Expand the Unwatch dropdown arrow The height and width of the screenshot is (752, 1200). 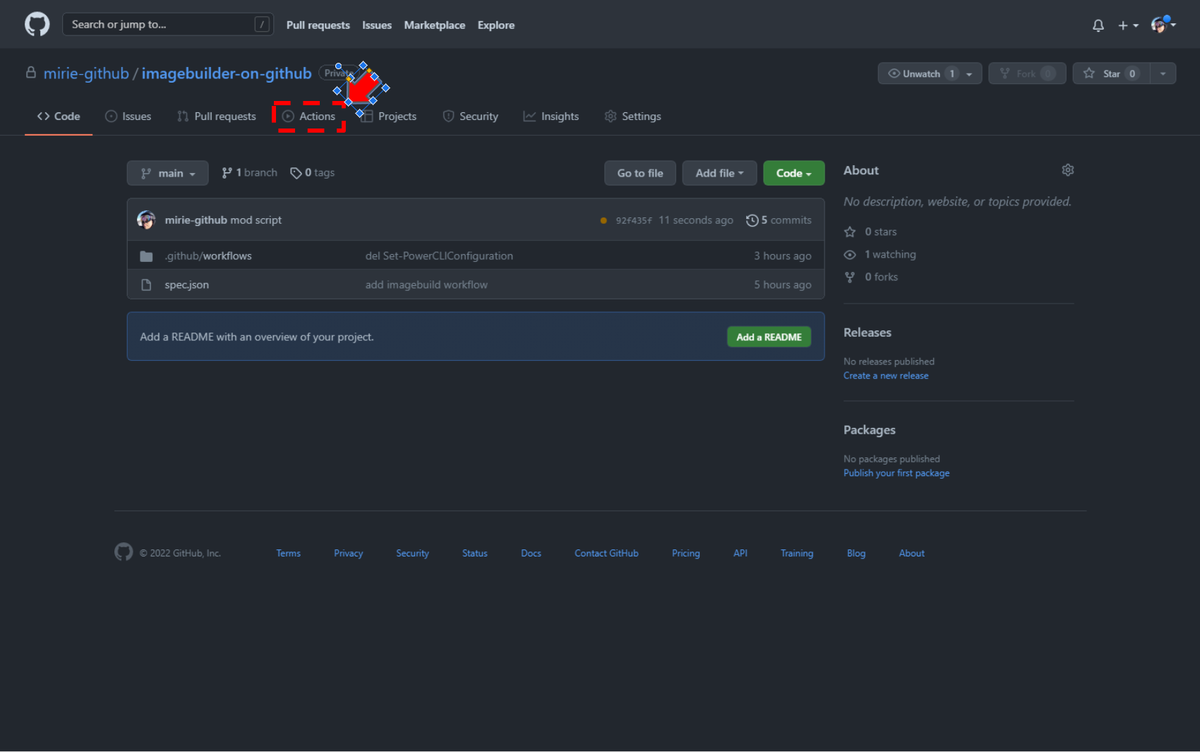click(970, 74)
